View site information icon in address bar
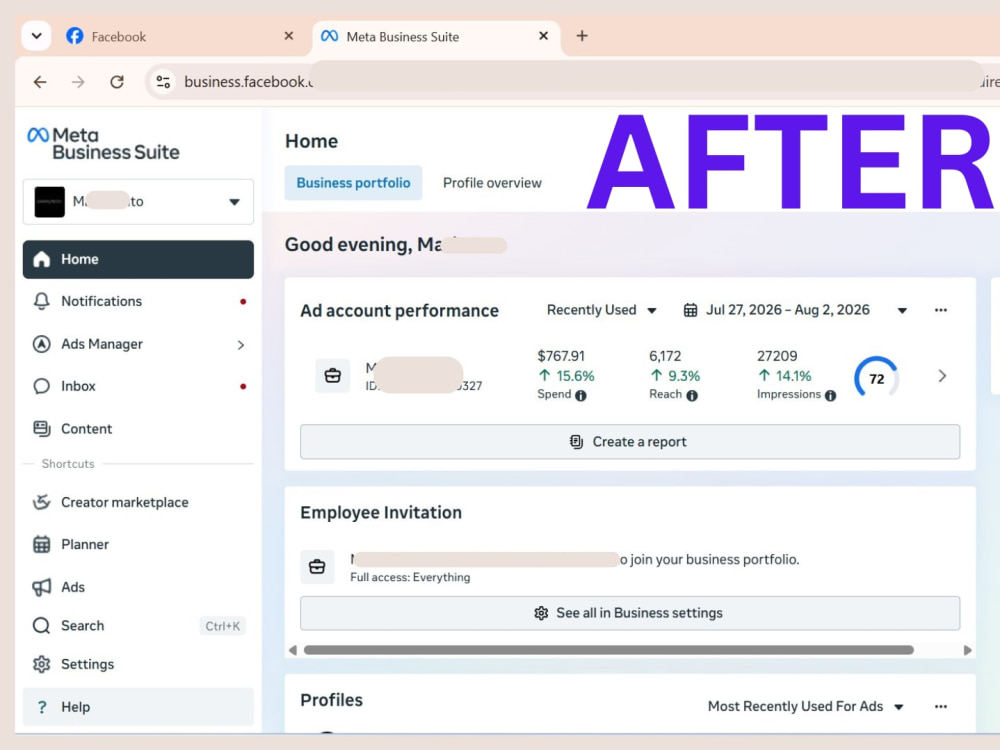 163,82
